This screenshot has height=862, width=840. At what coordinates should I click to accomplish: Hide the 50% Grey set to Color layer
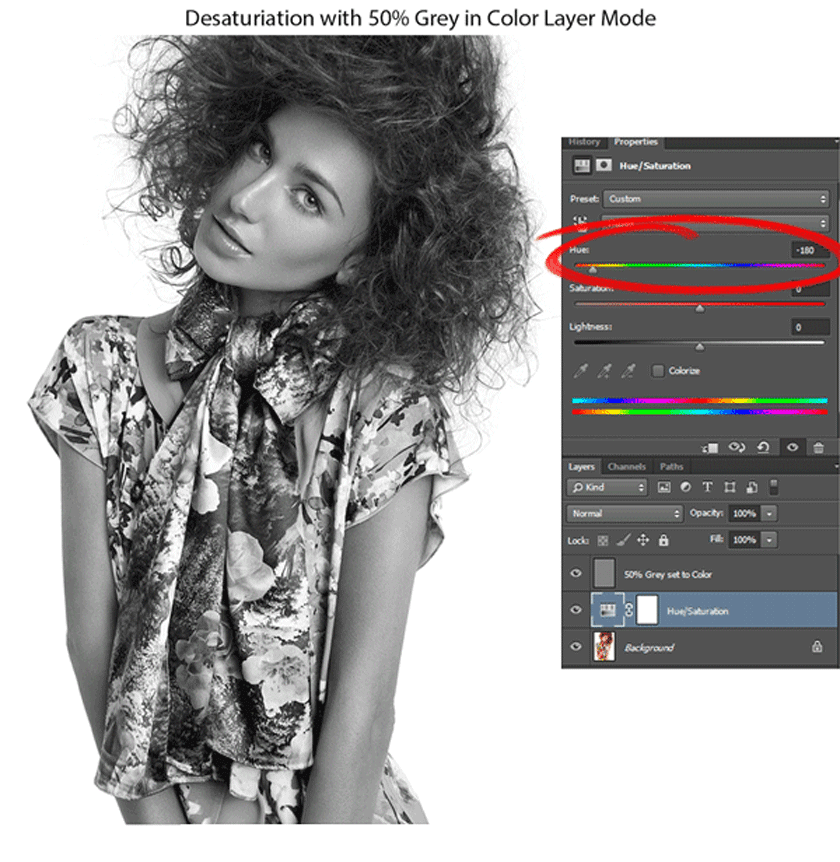pos(576,573)
